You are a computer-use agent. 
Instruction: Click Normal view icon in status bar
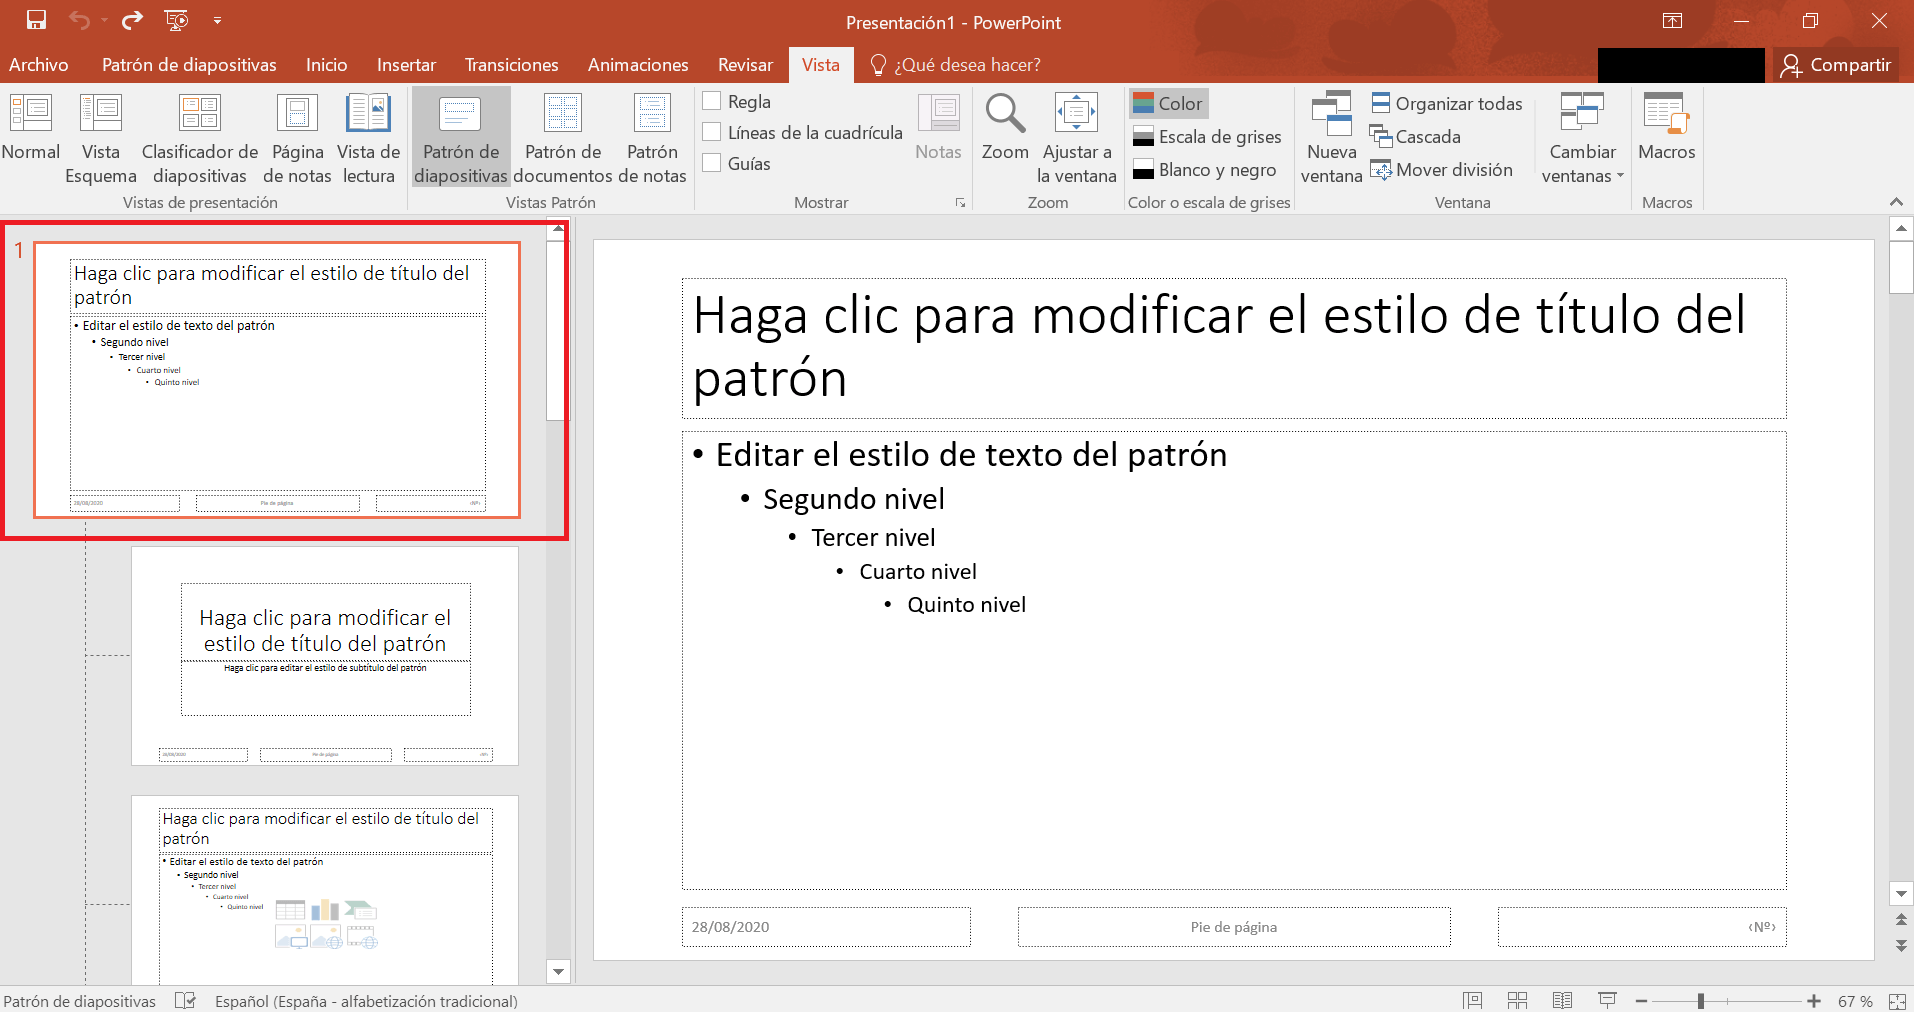(1472, 1000)
